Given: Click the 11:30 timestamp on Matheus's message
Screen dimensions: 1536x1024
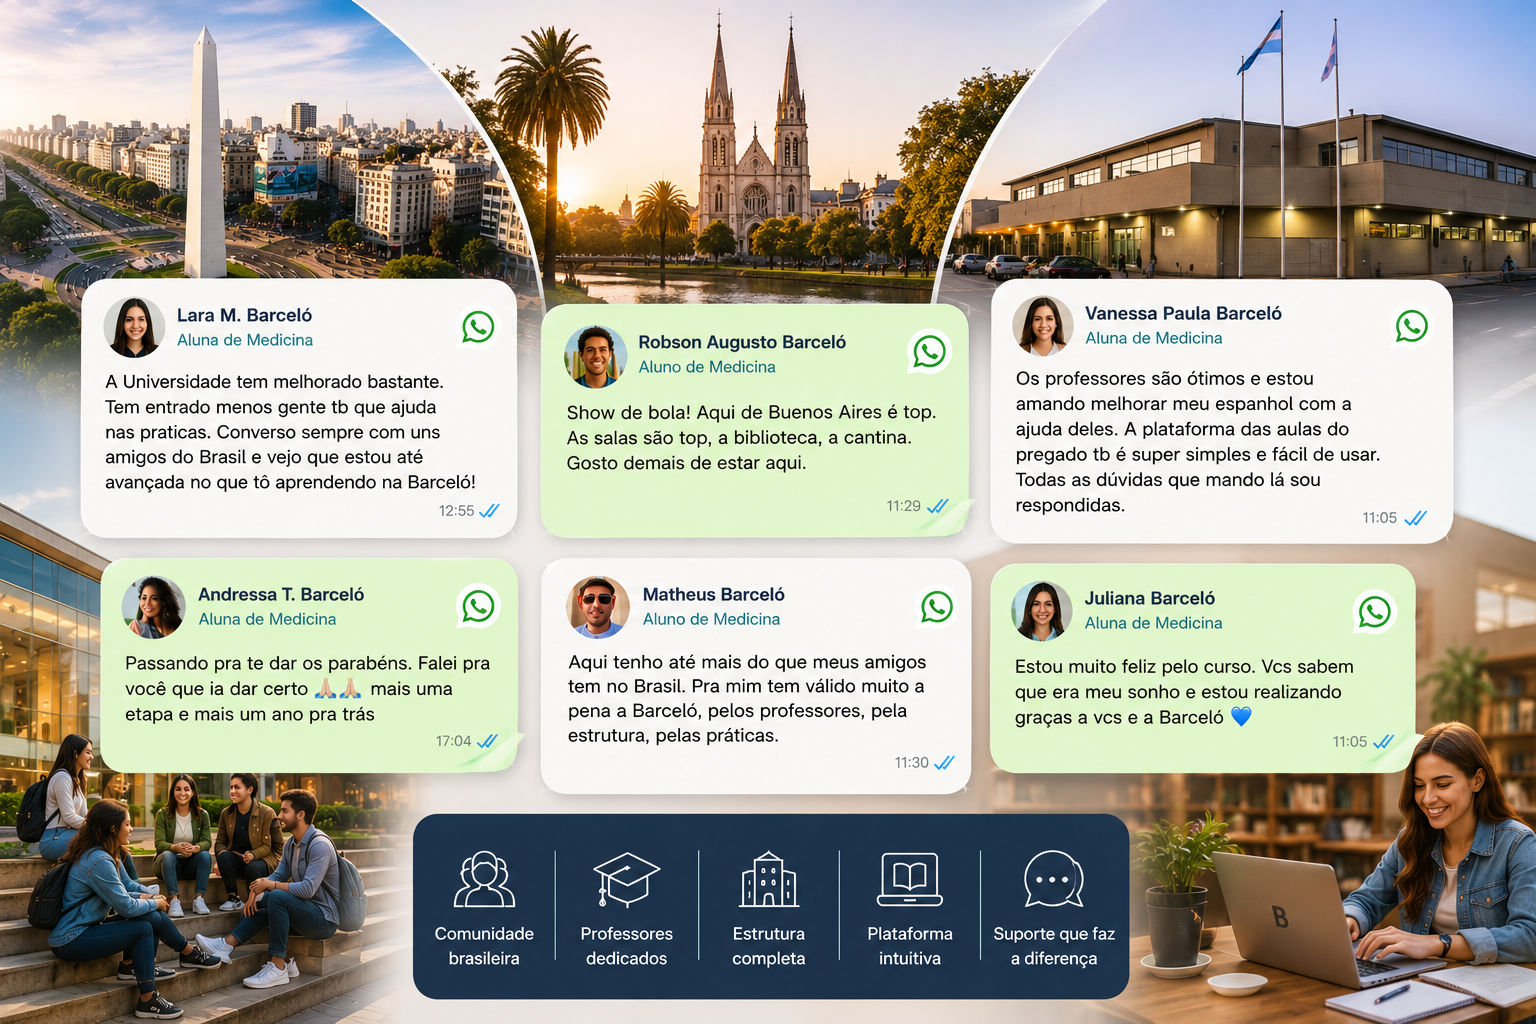Looking at the screenshot, I should pos(911,762).
